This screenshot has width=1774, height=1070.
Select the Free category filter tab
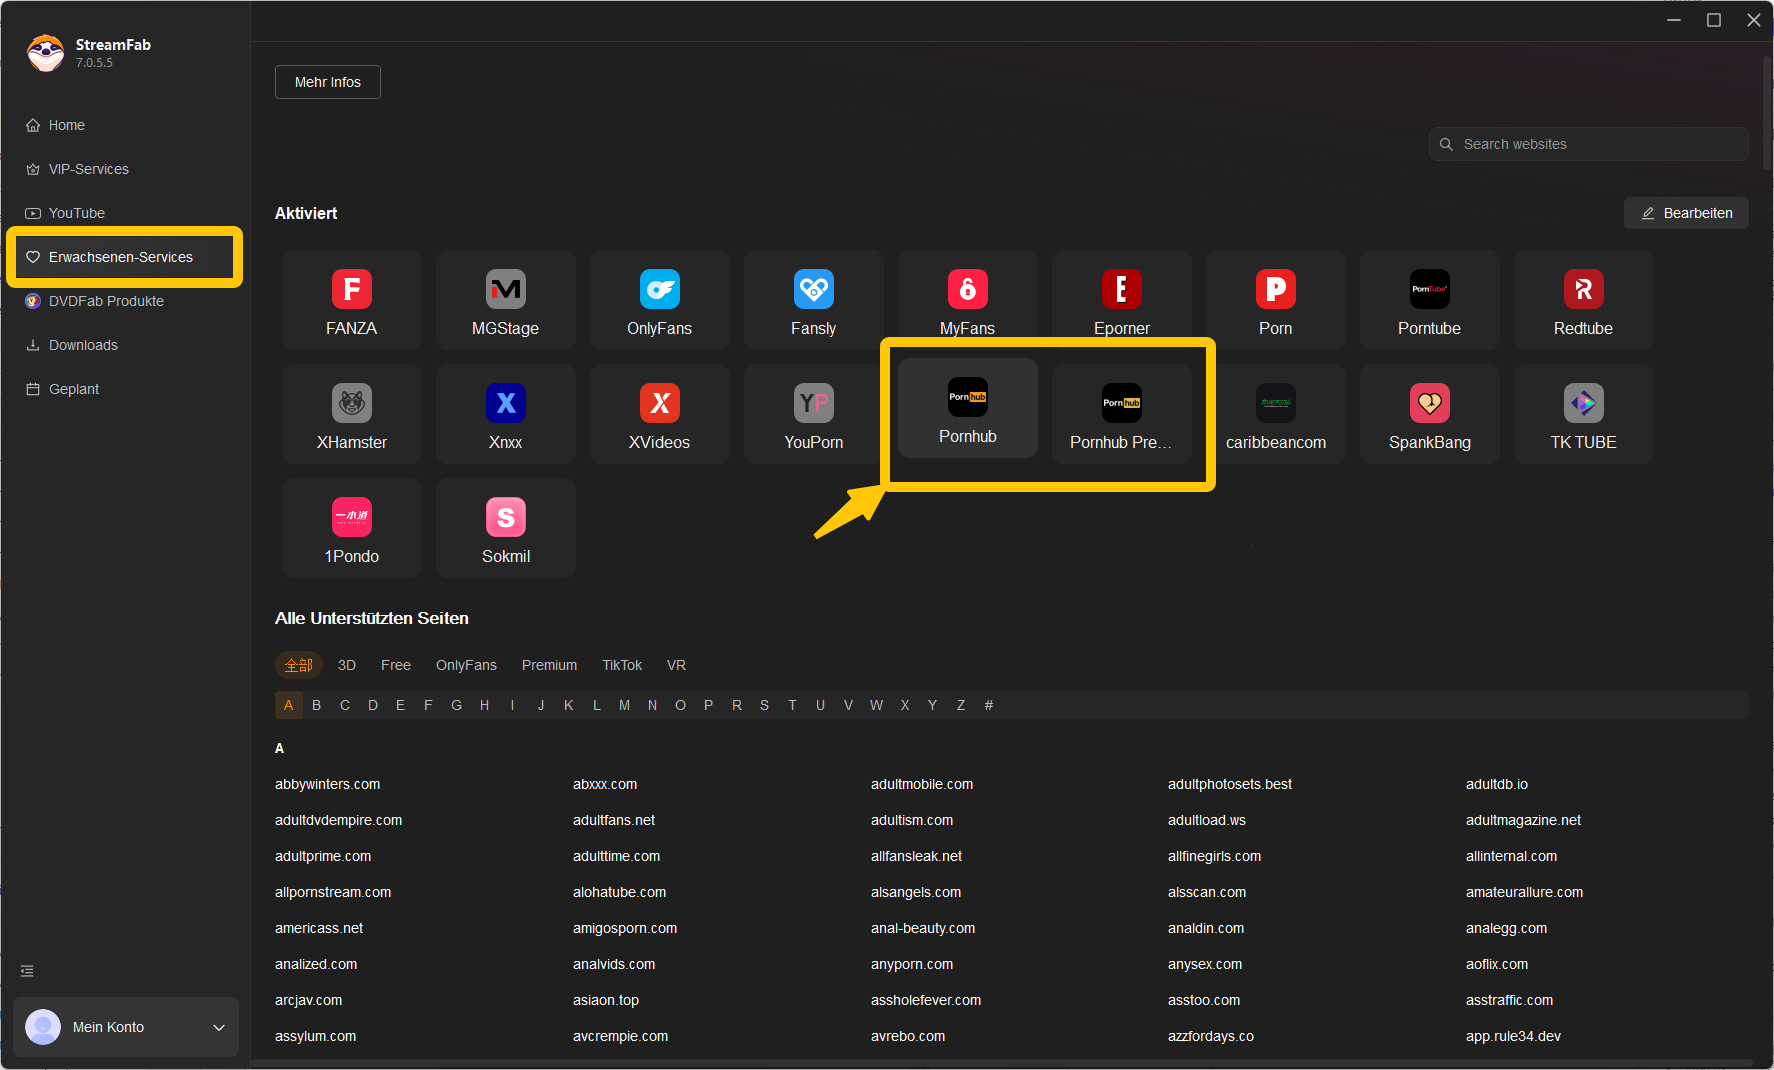[396, 665]
